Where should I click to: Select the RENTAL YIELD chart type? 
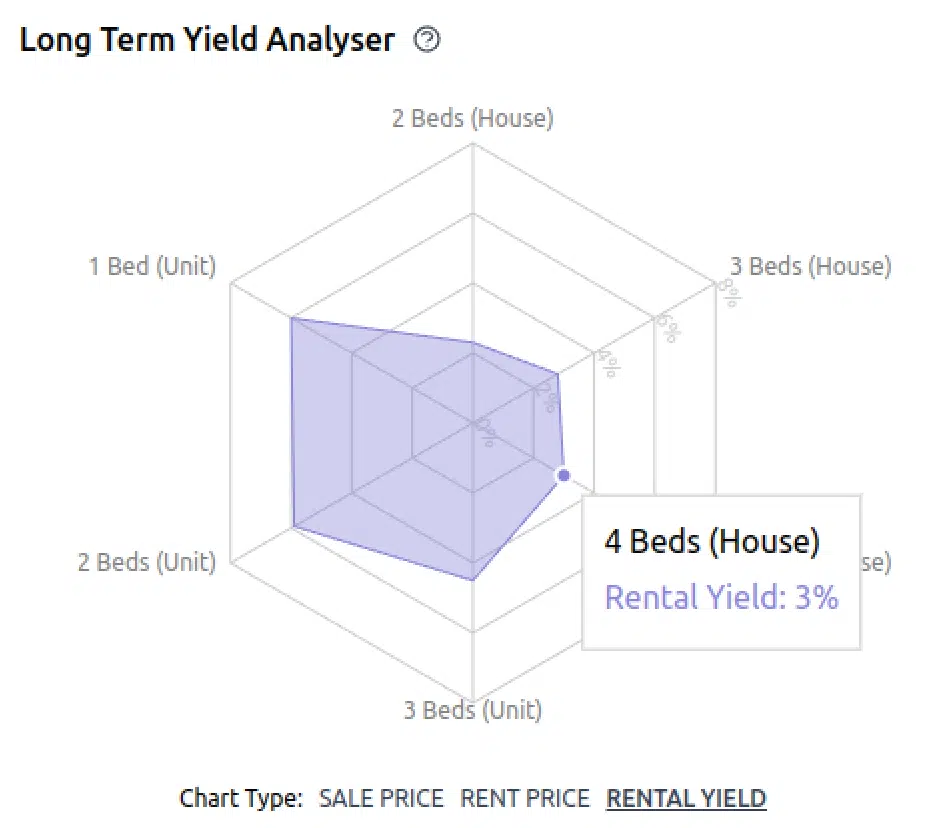pos(686,798)
